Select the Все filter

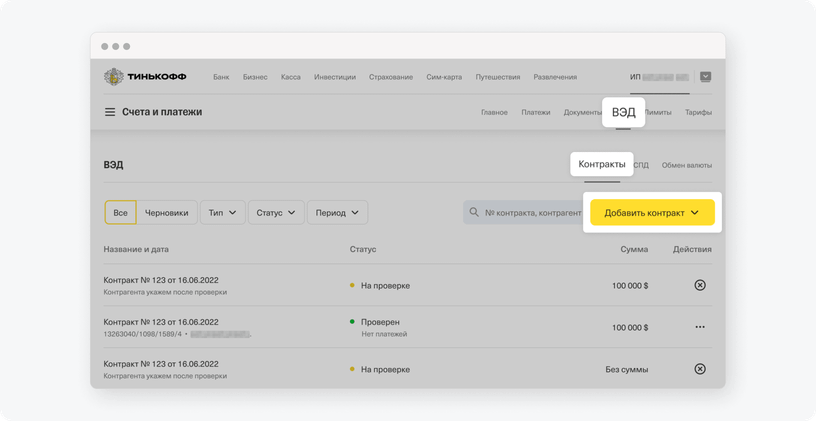(120, 212)
